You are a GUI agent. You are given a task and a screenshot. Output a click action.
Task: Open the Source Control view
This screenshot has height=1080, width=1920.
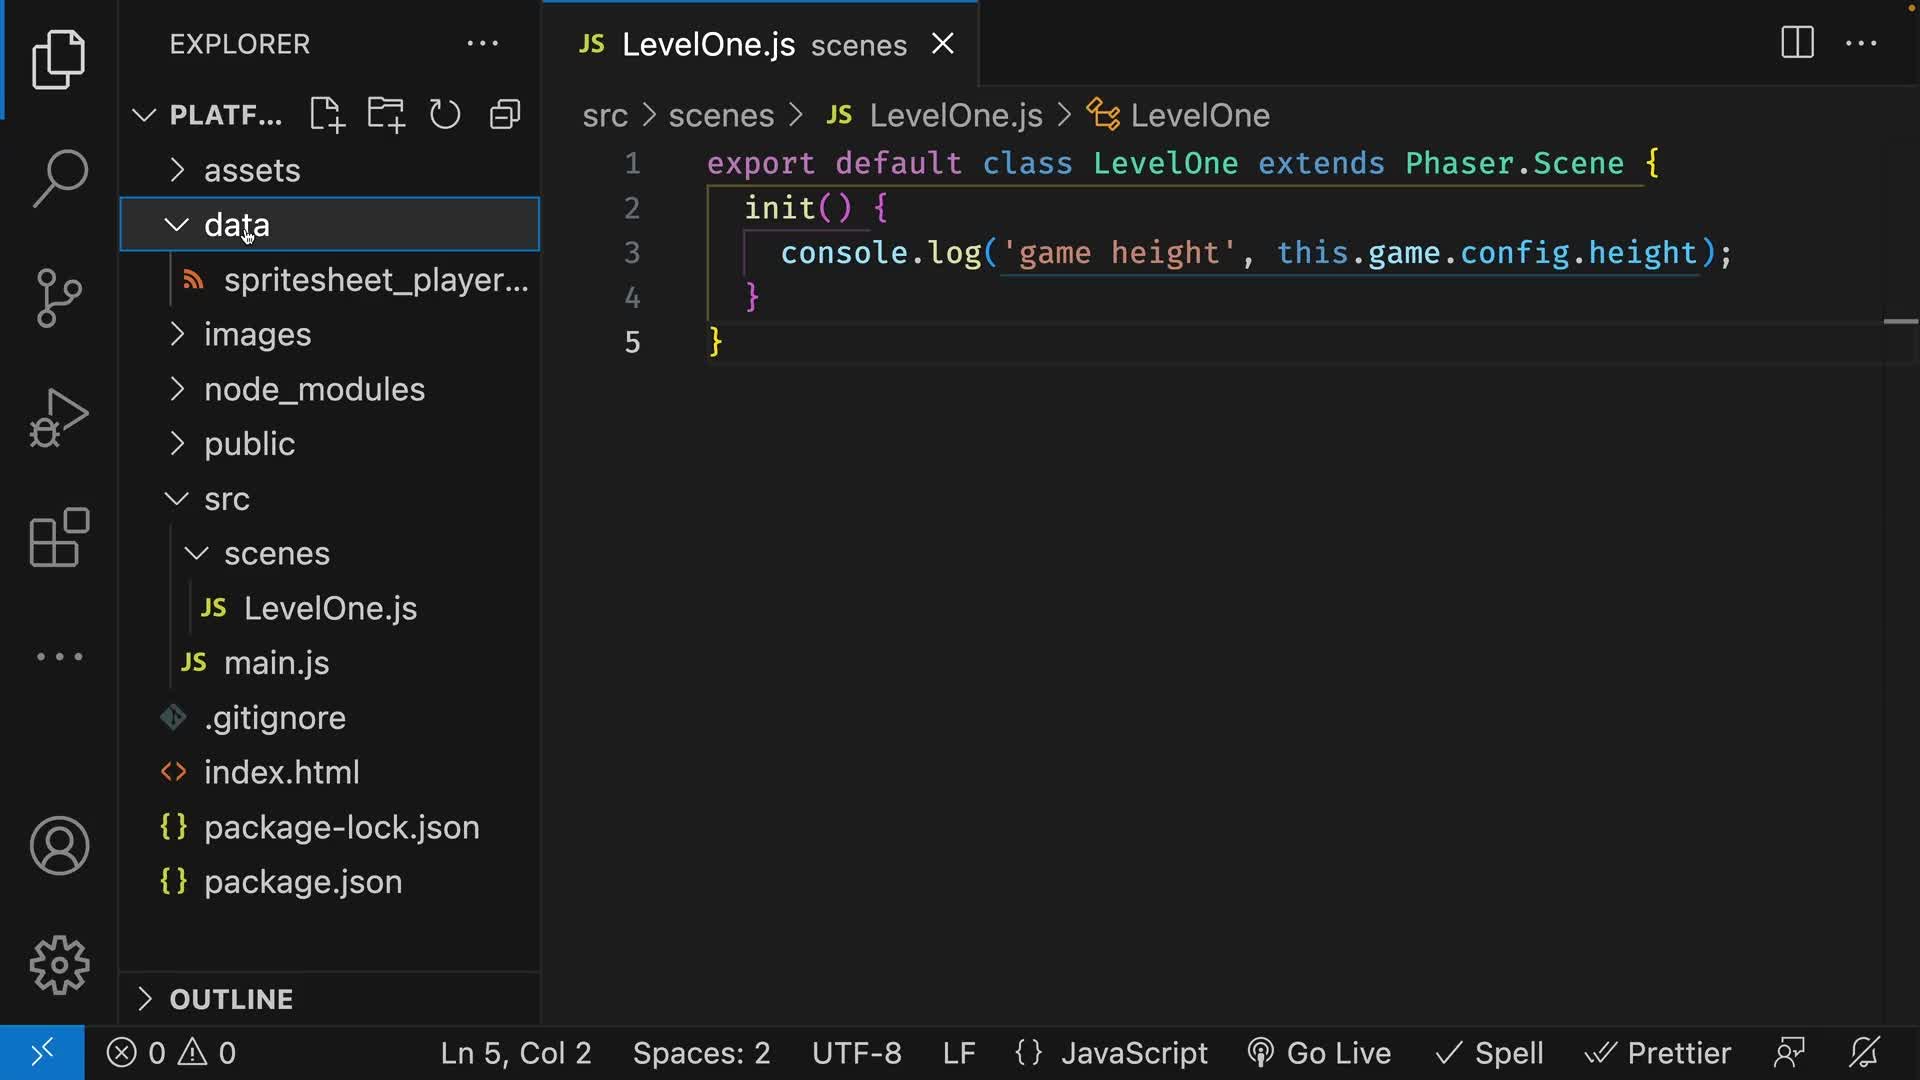click(59, 298)
